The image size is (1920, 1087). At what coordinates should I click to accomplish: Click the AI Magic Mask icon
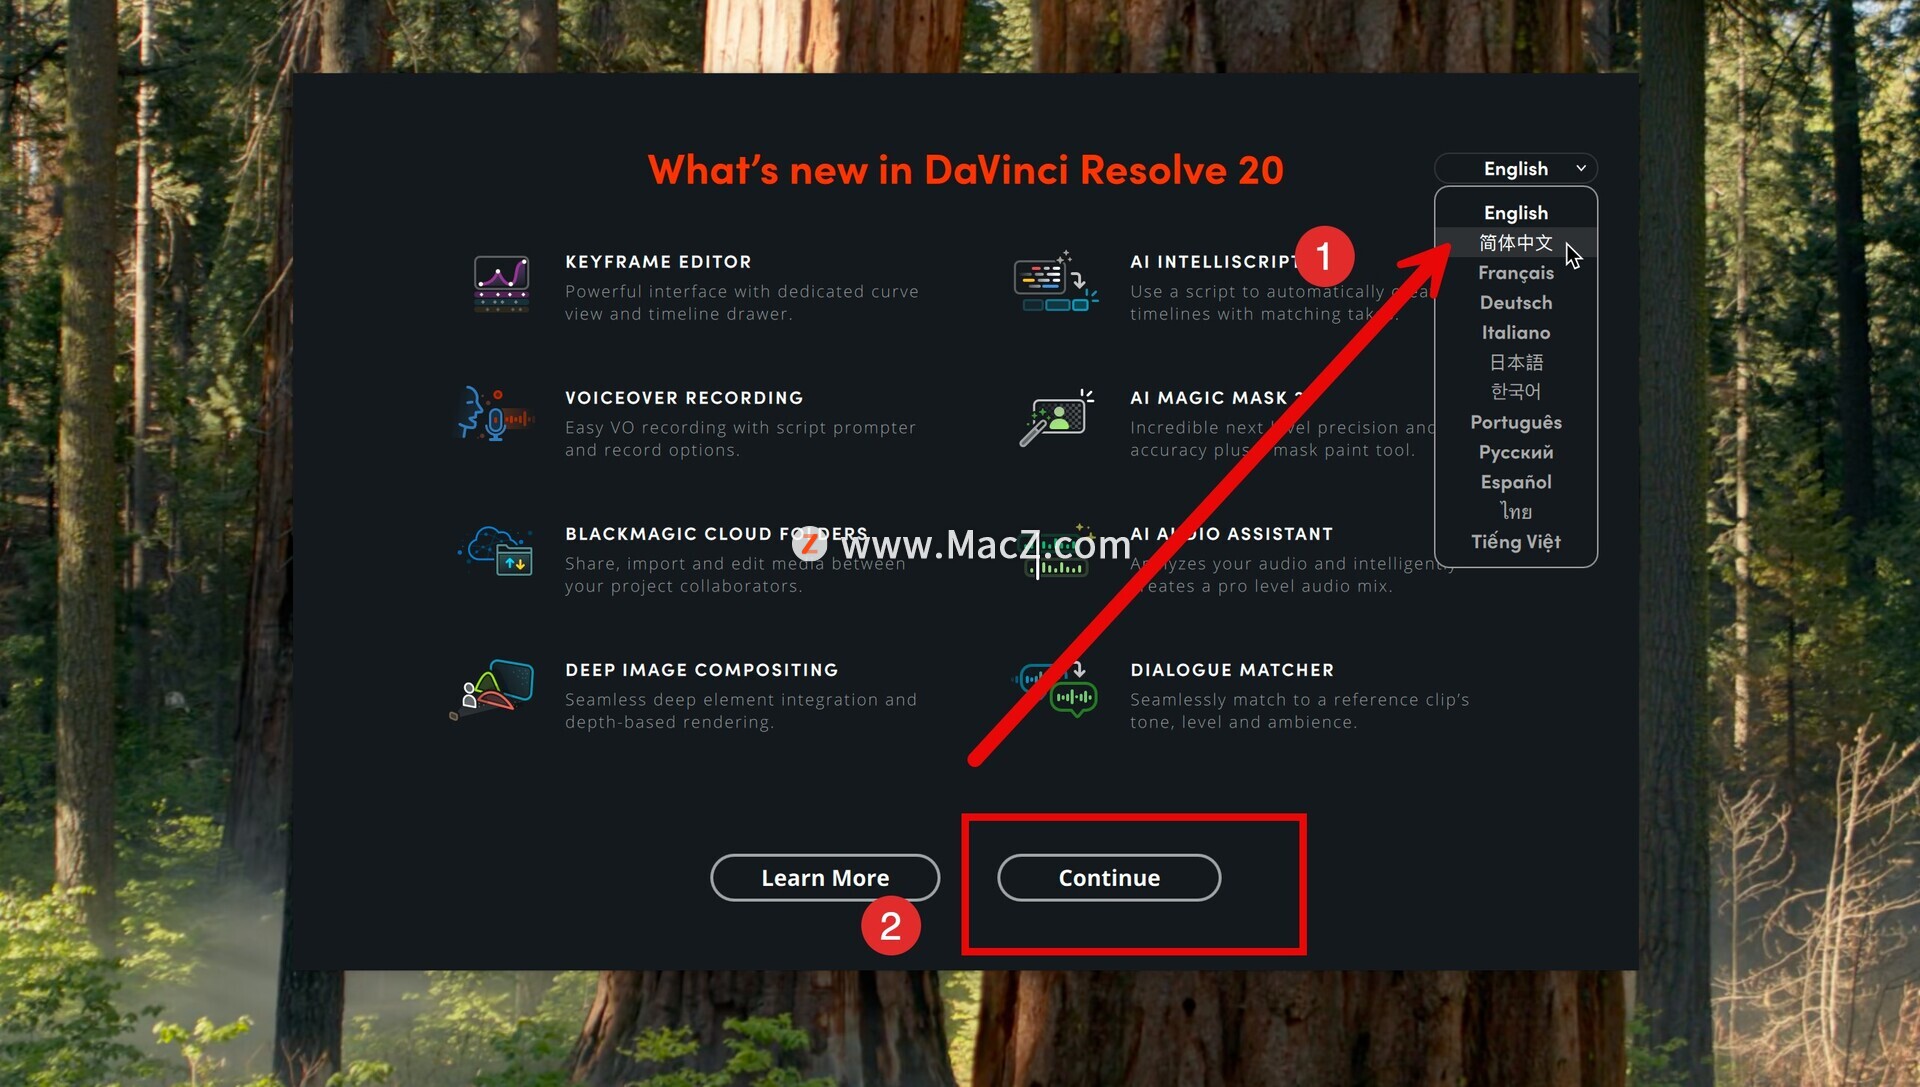1057,418
